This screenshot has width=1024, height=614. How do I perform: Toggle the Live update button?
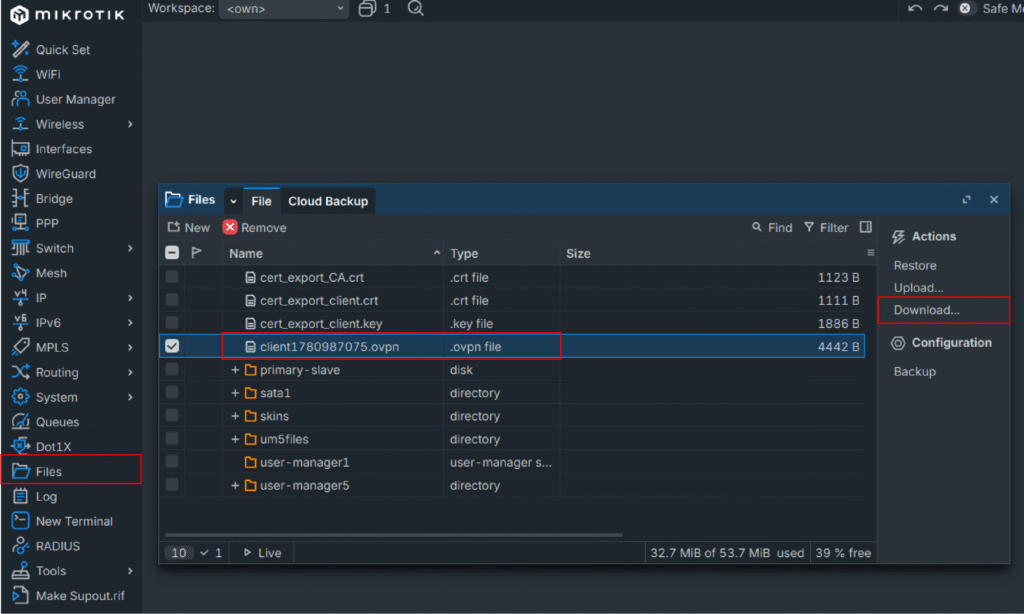pos(262,553)
